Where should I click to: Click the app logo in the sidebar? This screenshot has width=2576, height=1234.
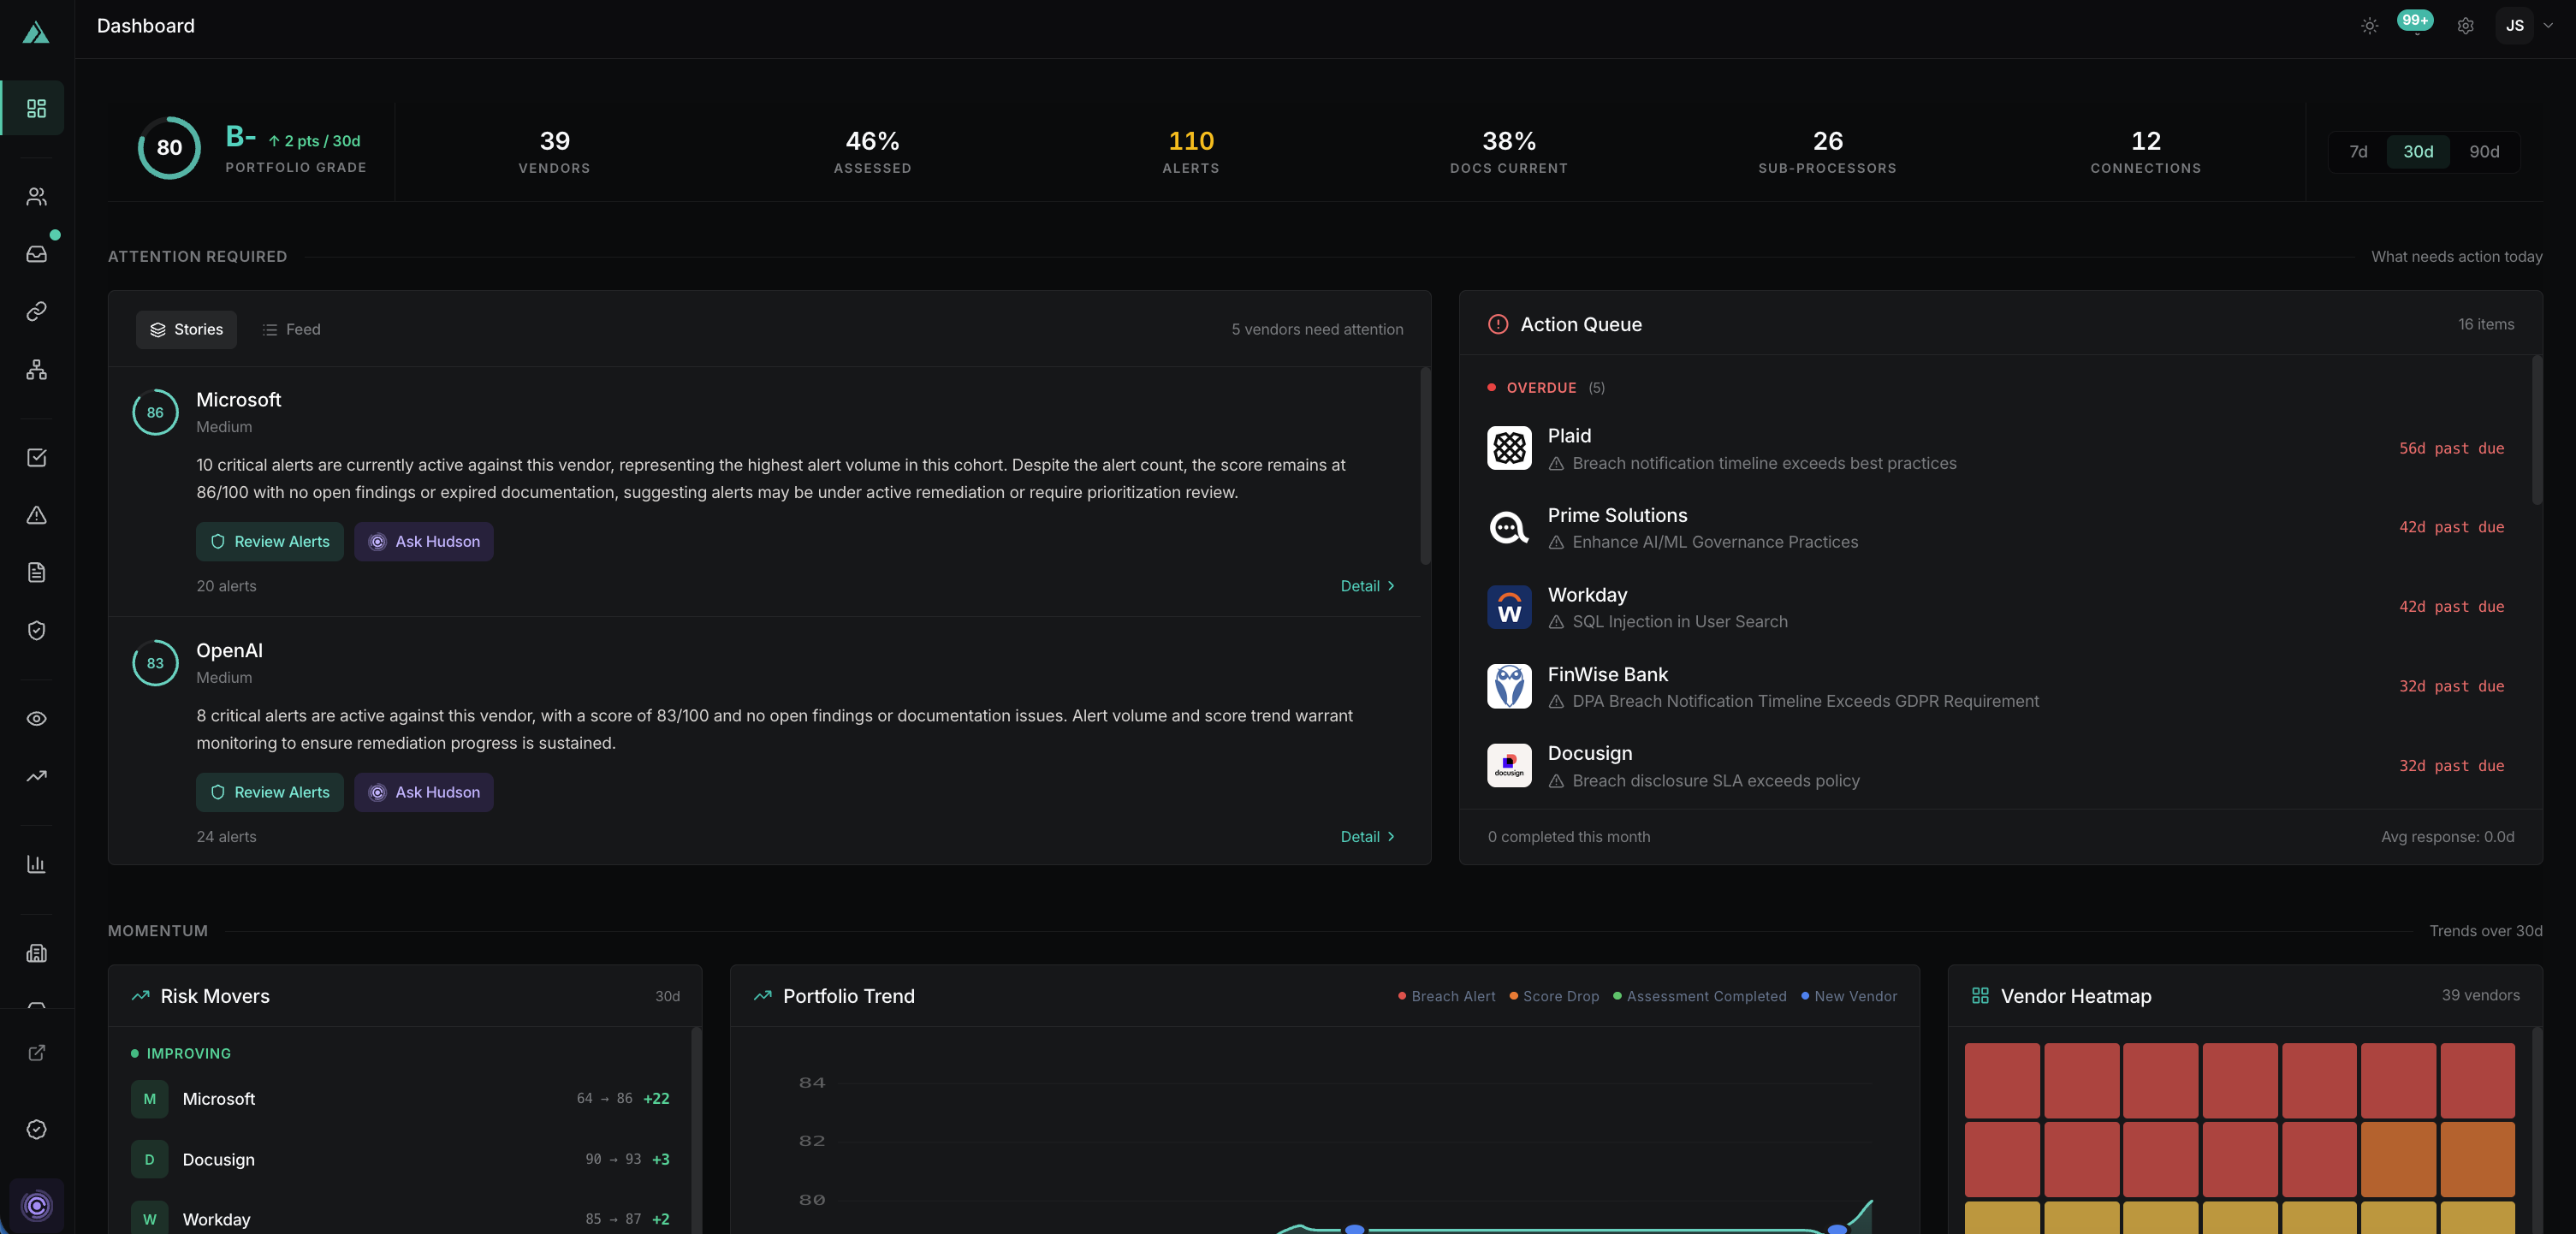[x=36, y=33]
